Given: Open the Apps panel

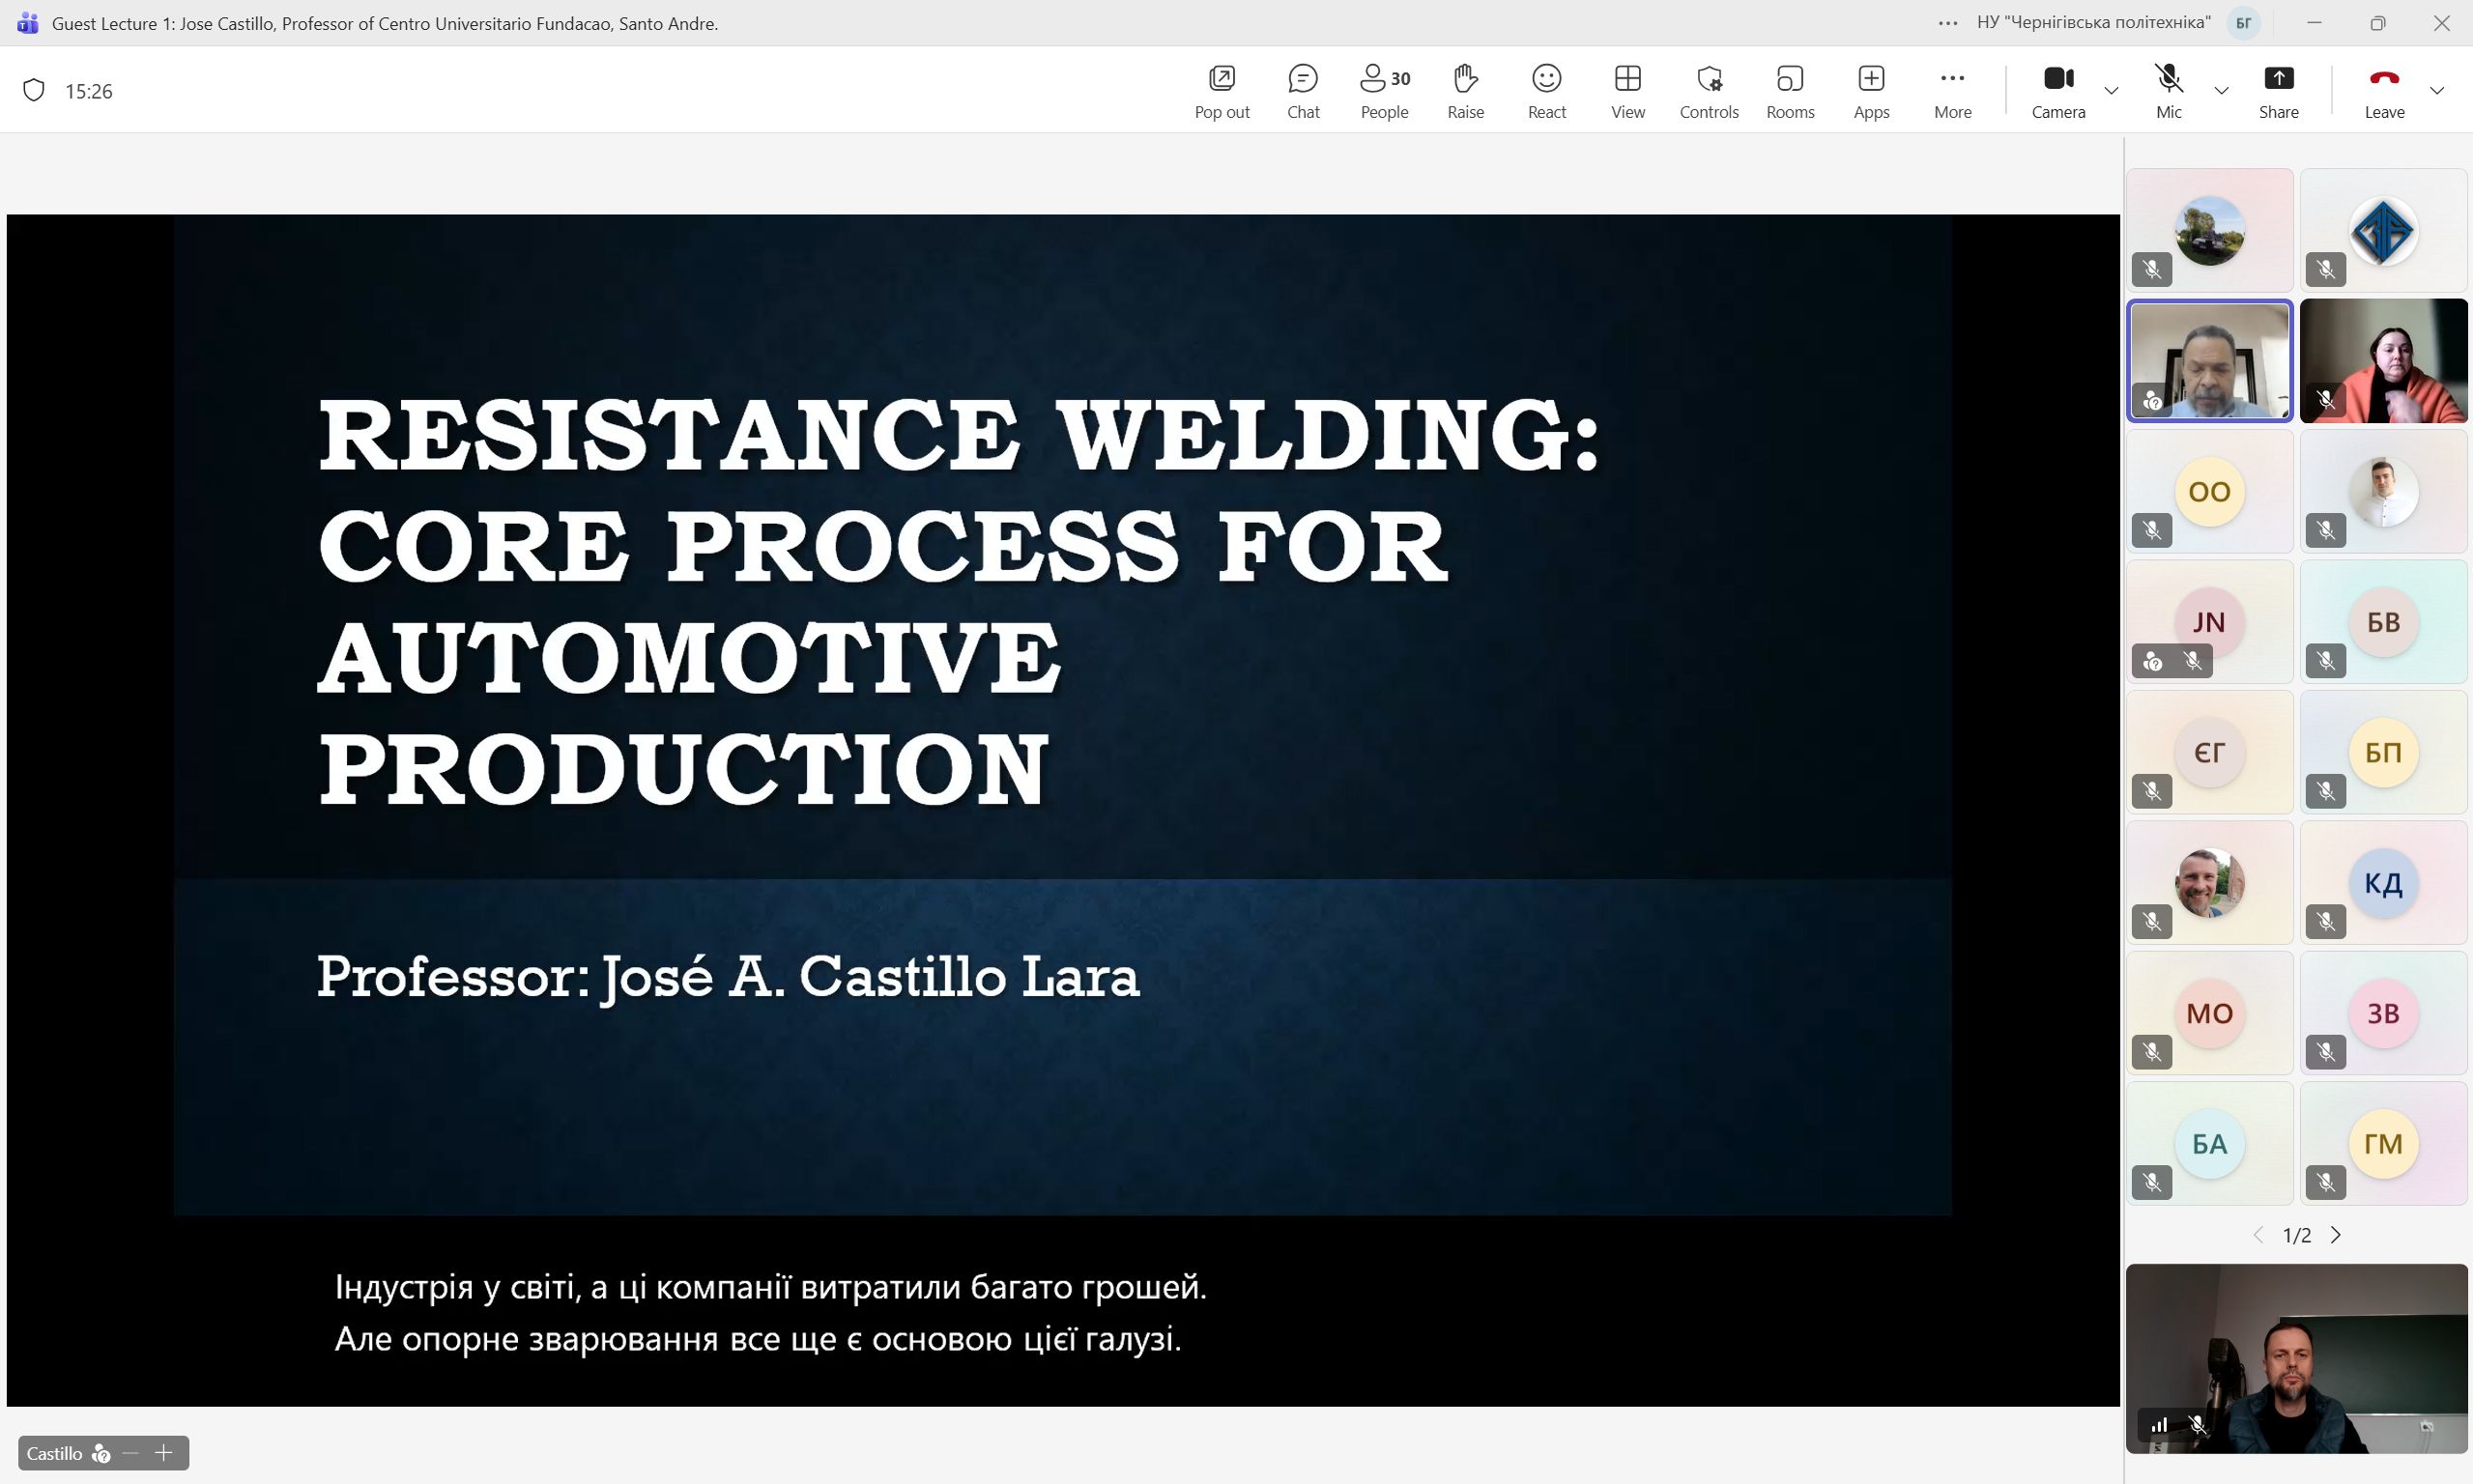Looking at the screenshot, I should 1871,90.
